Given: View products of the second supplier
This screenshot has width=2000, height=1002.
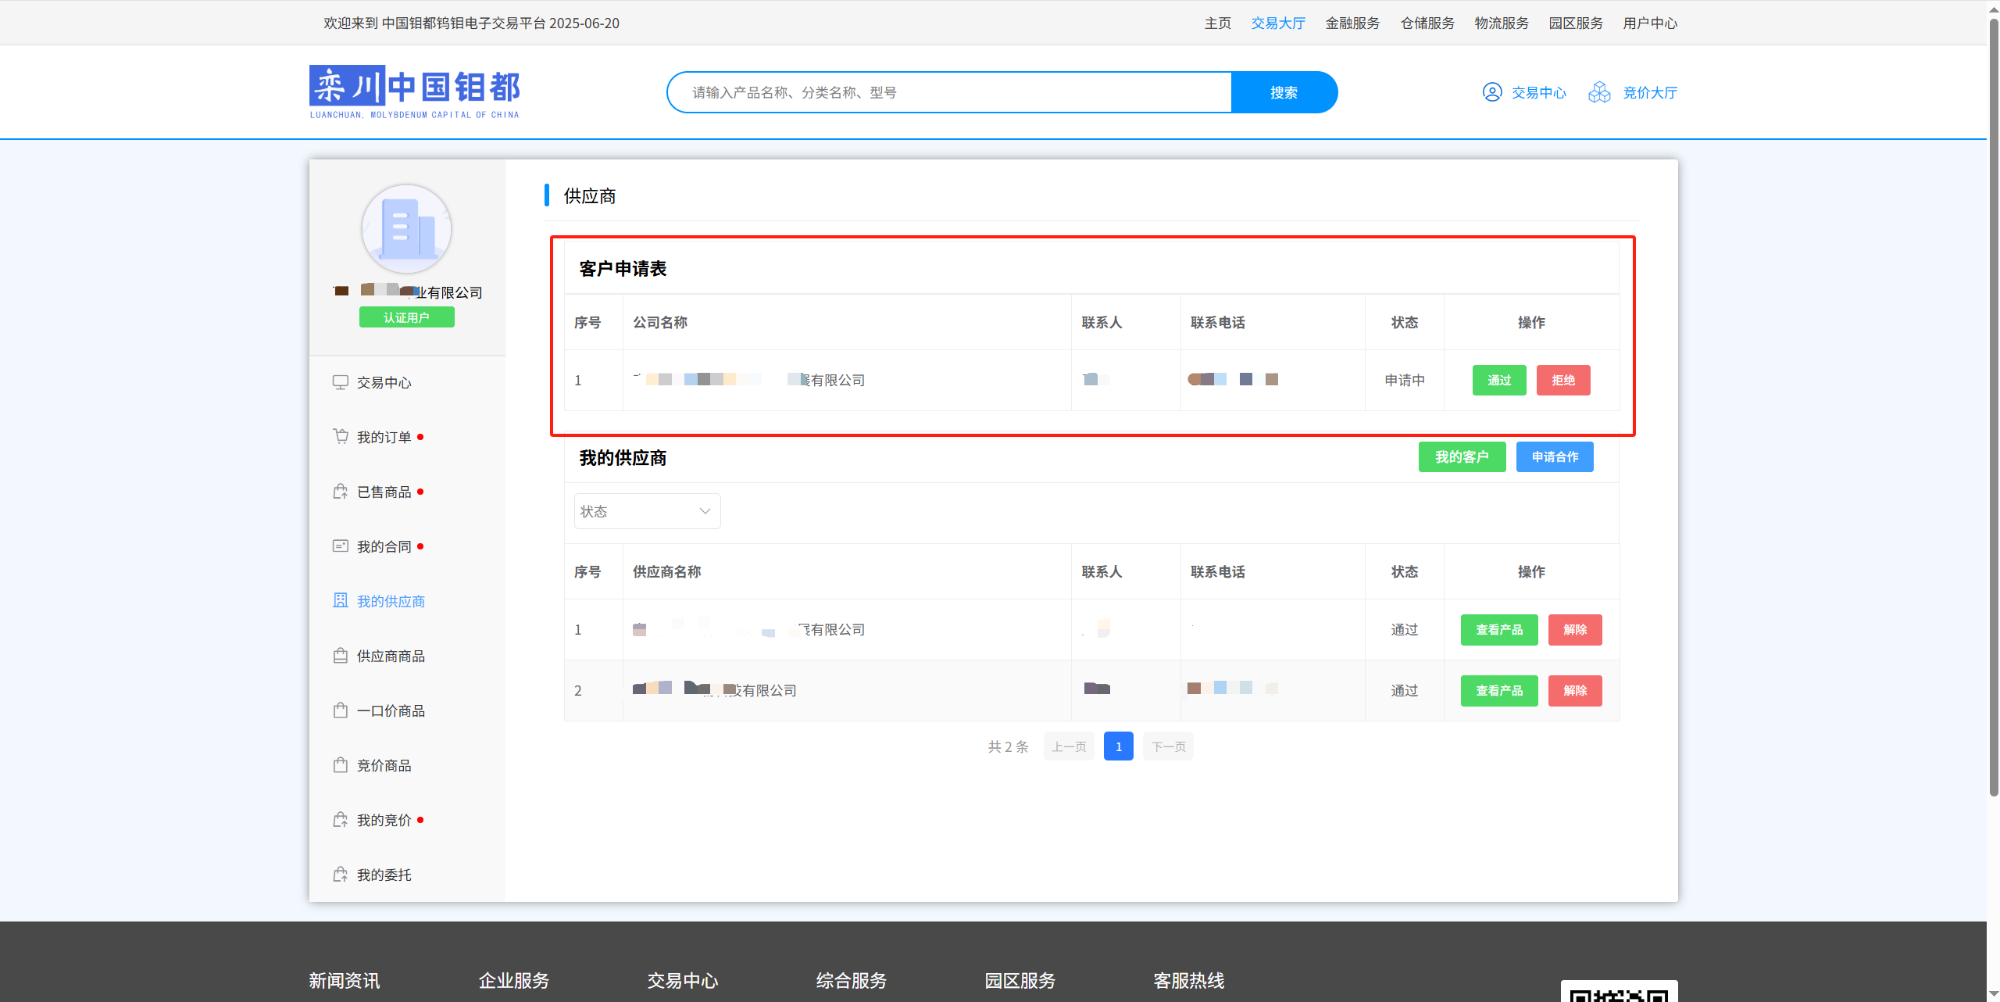Looking at the screenshot, I should click(1498, 691).
